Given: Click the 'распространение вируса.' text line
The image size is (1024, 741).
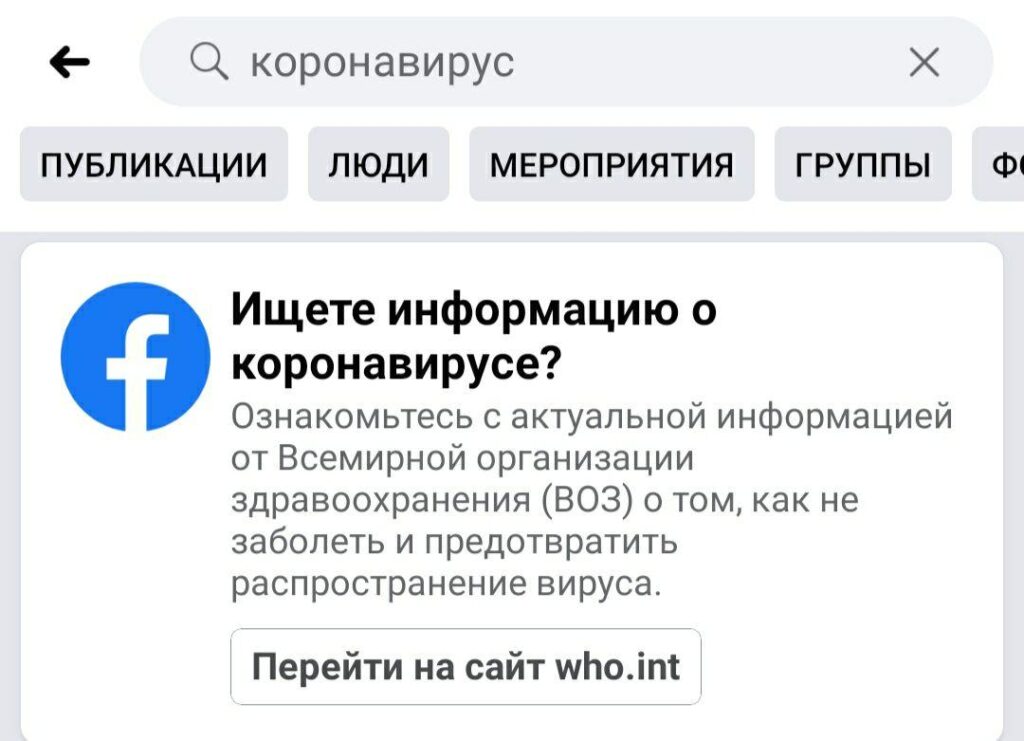Looking at the screenshot, I should coord(446,584).
